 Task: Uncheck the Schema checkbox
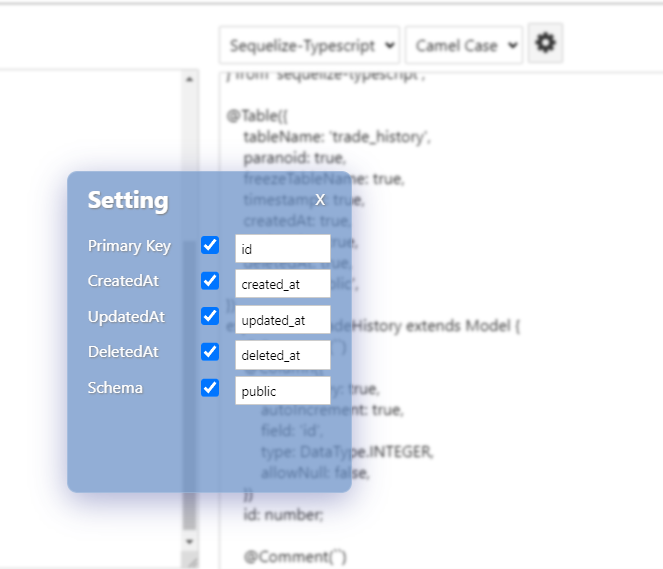tap(210, 388)
